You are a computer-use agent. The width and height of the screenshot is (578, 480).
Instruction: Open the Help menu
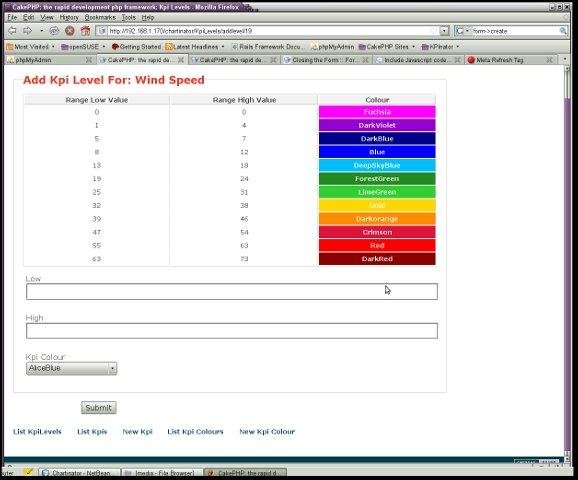tap(148, 17)
